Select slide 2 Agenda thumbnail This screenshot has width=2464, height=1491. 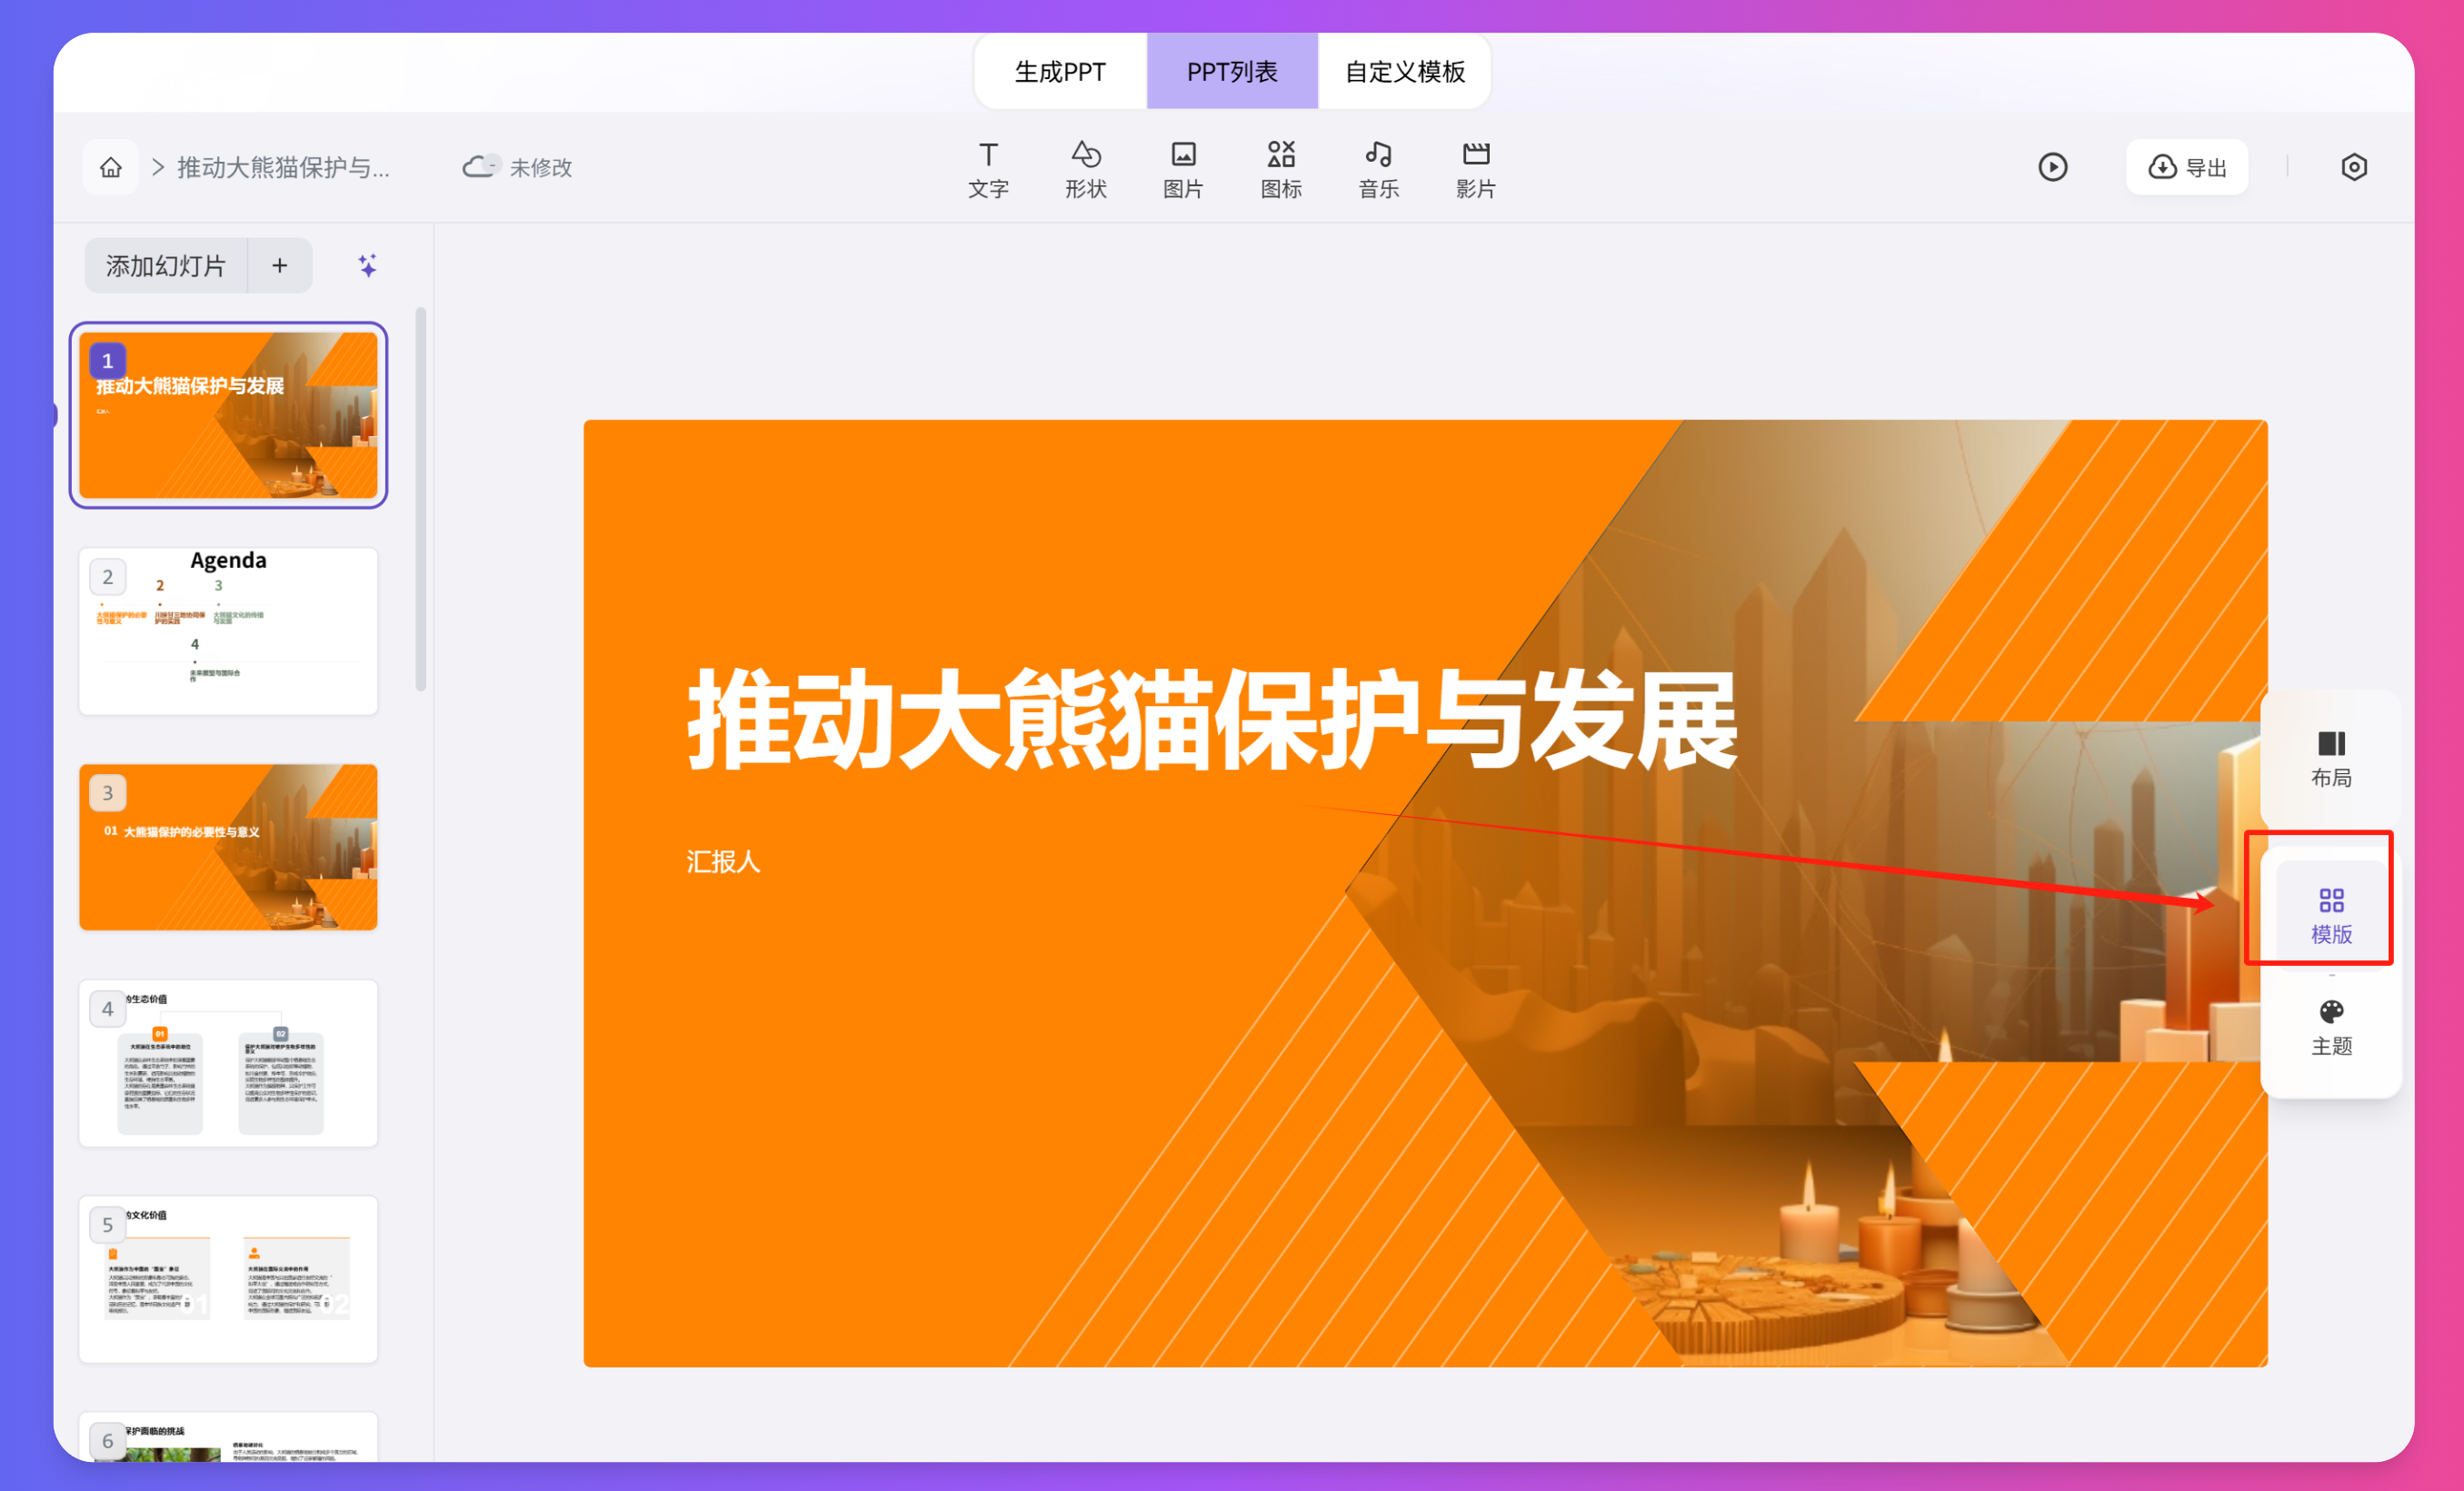pos(228,631)
